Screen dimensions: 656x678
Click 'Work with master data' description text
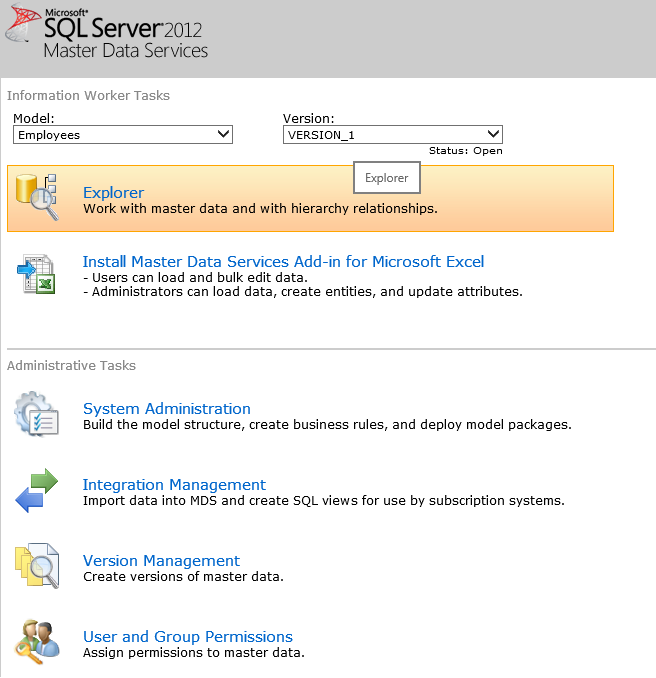[260, 209]
